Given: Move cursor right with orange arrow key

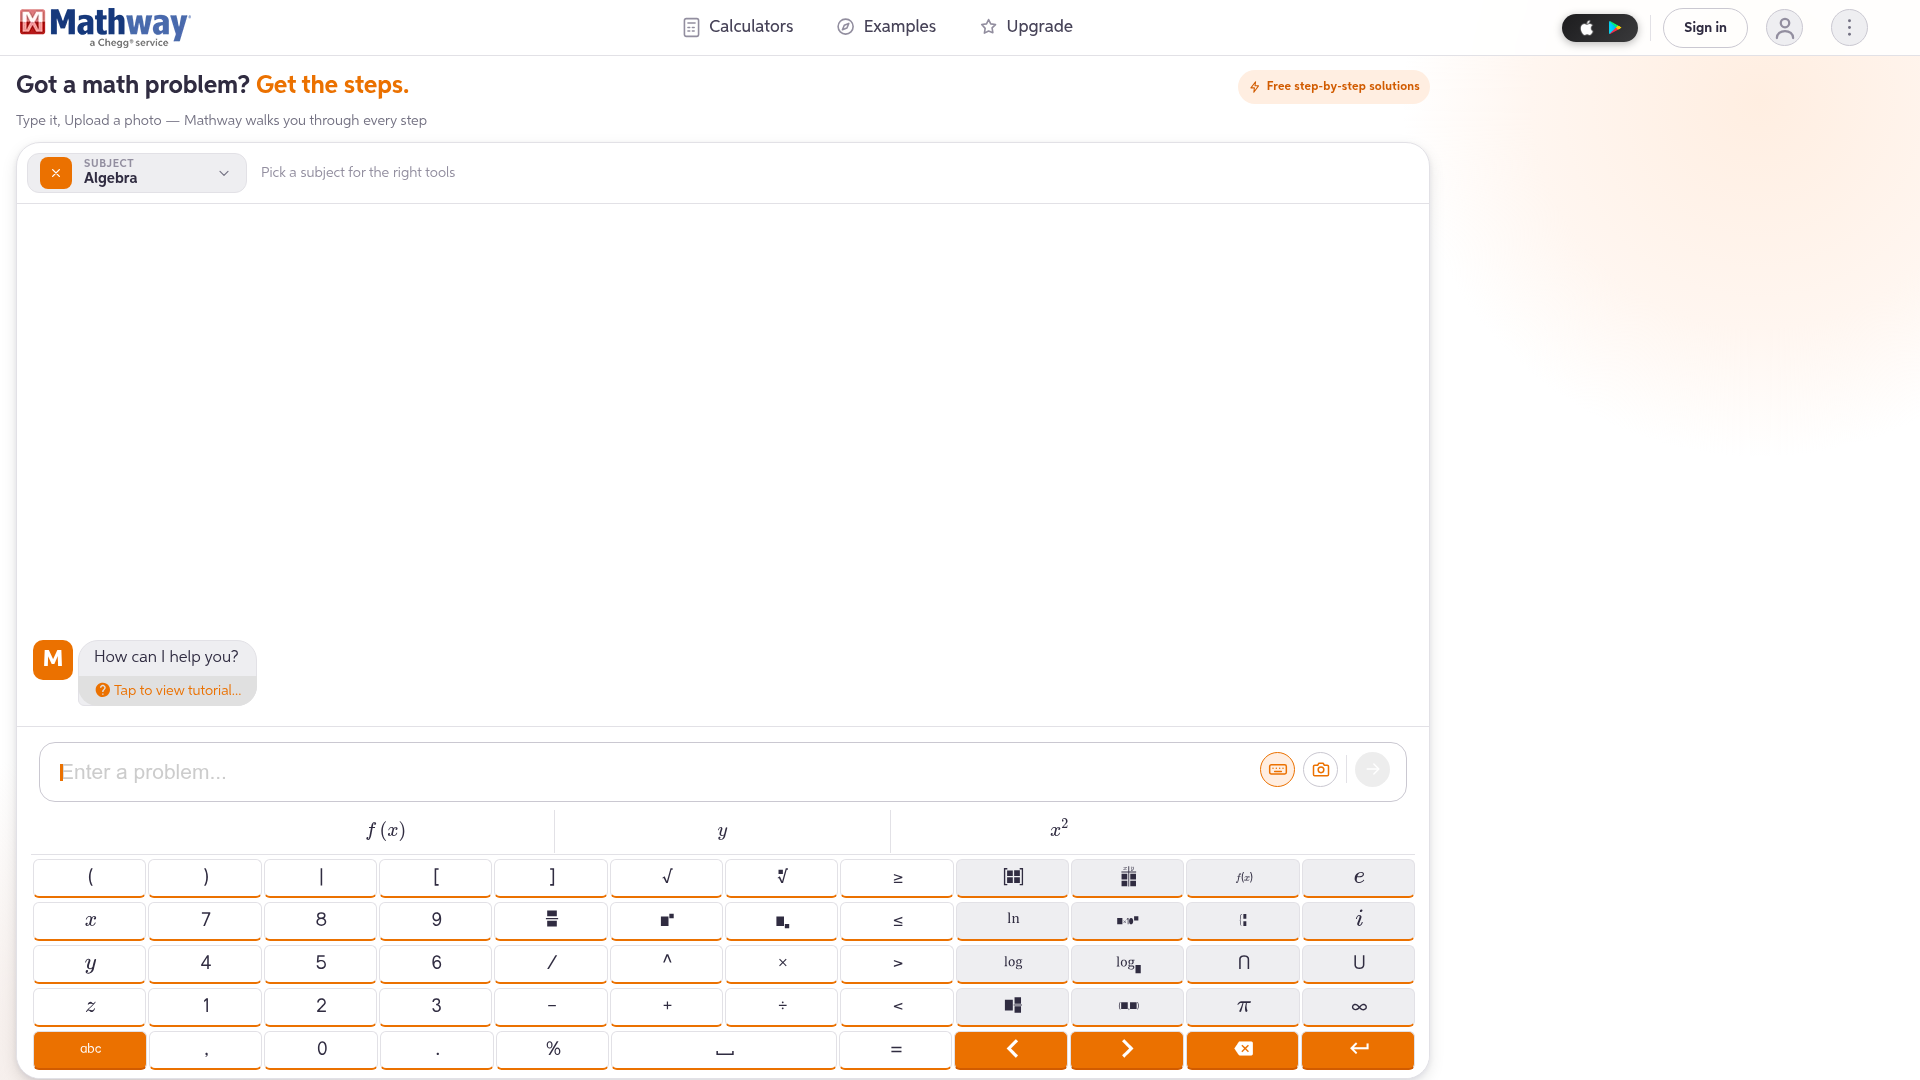Looking at the screenshot, I should (1127, 1050).
